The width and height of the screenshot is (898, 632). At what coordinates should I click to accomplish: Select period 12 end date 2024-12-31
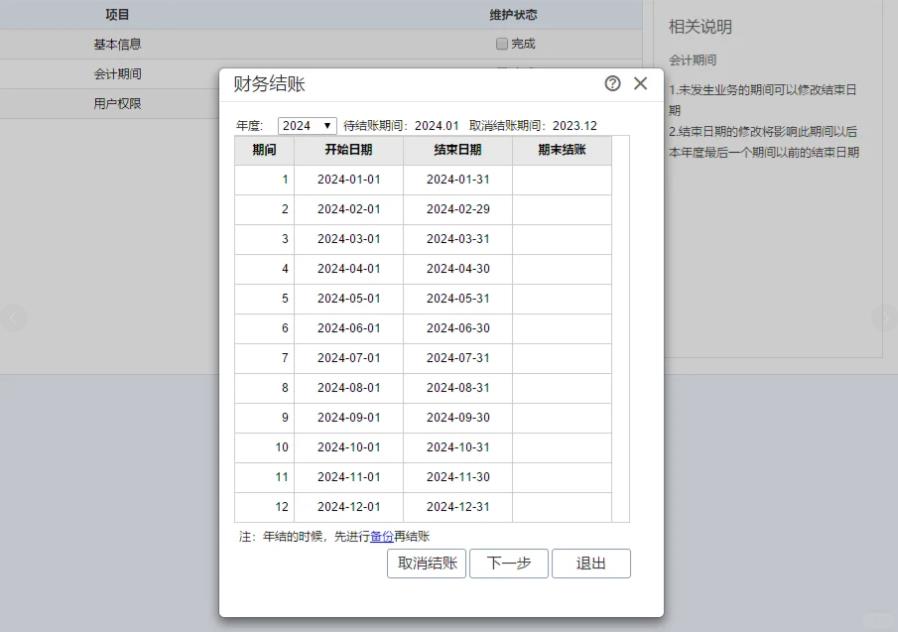[x=457, y=507]
